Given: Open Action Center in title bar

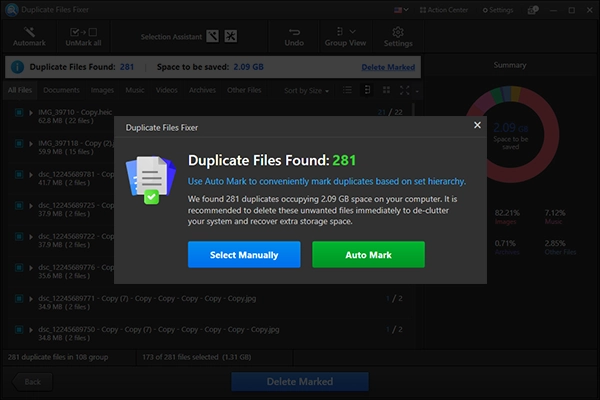Looking at the screenshot, I should [444, 10].
